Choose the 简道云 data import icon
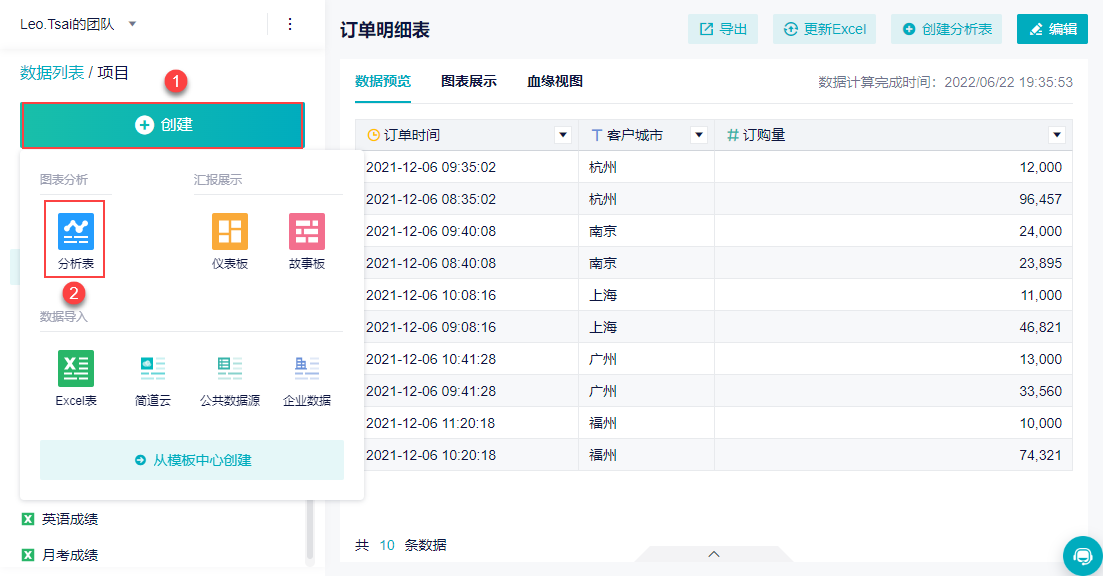 click(x=153, y=369)
